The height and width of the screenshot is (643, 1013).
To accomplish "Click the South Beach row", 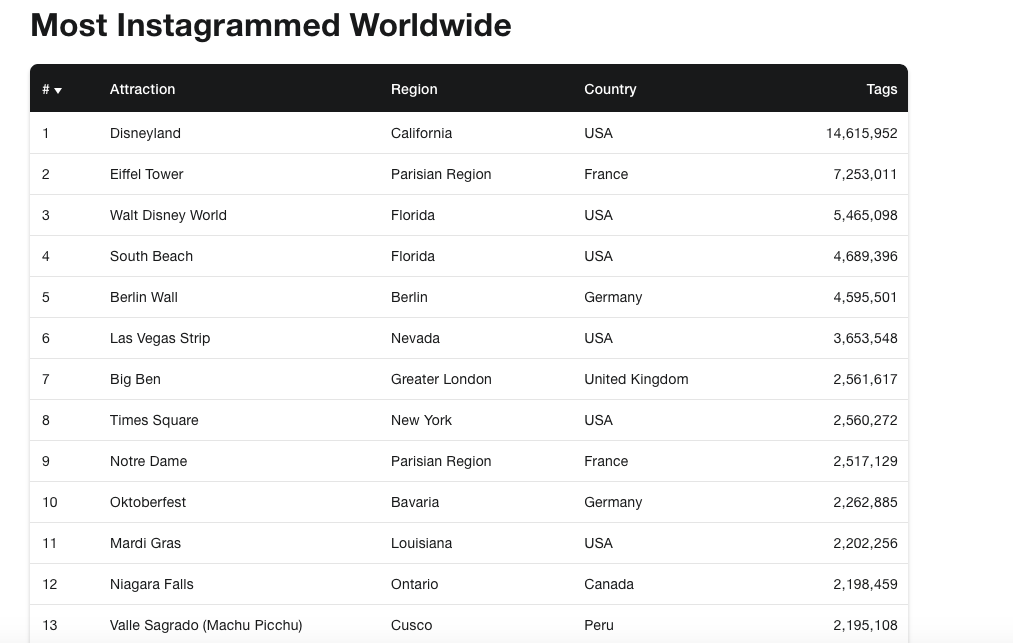I will point(151,256).
